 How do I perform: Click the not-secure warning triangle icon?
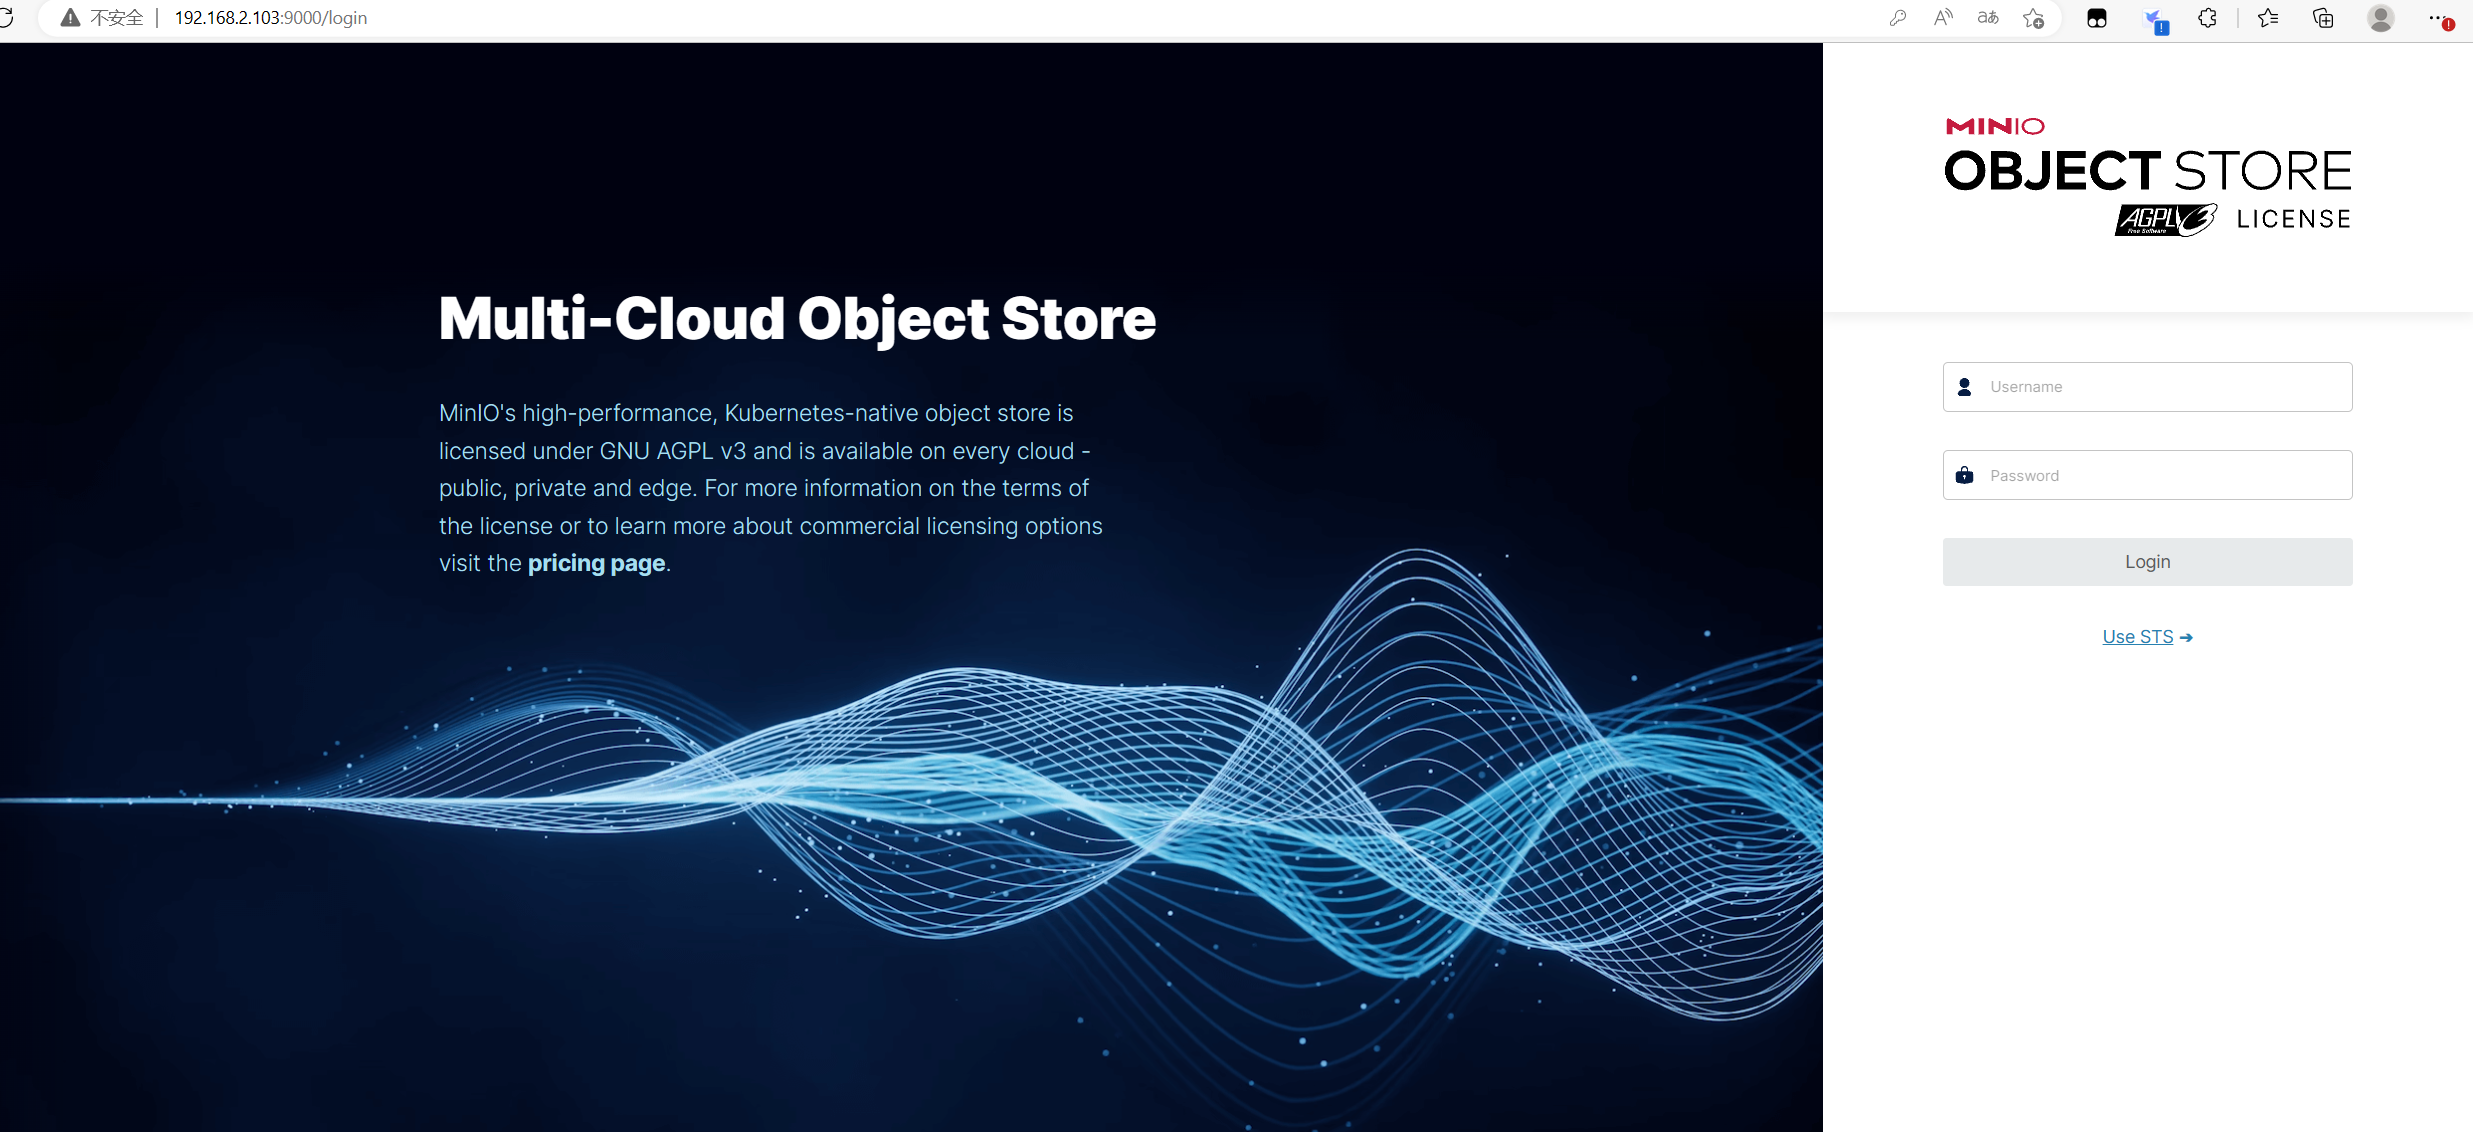(x=70, y=18)
